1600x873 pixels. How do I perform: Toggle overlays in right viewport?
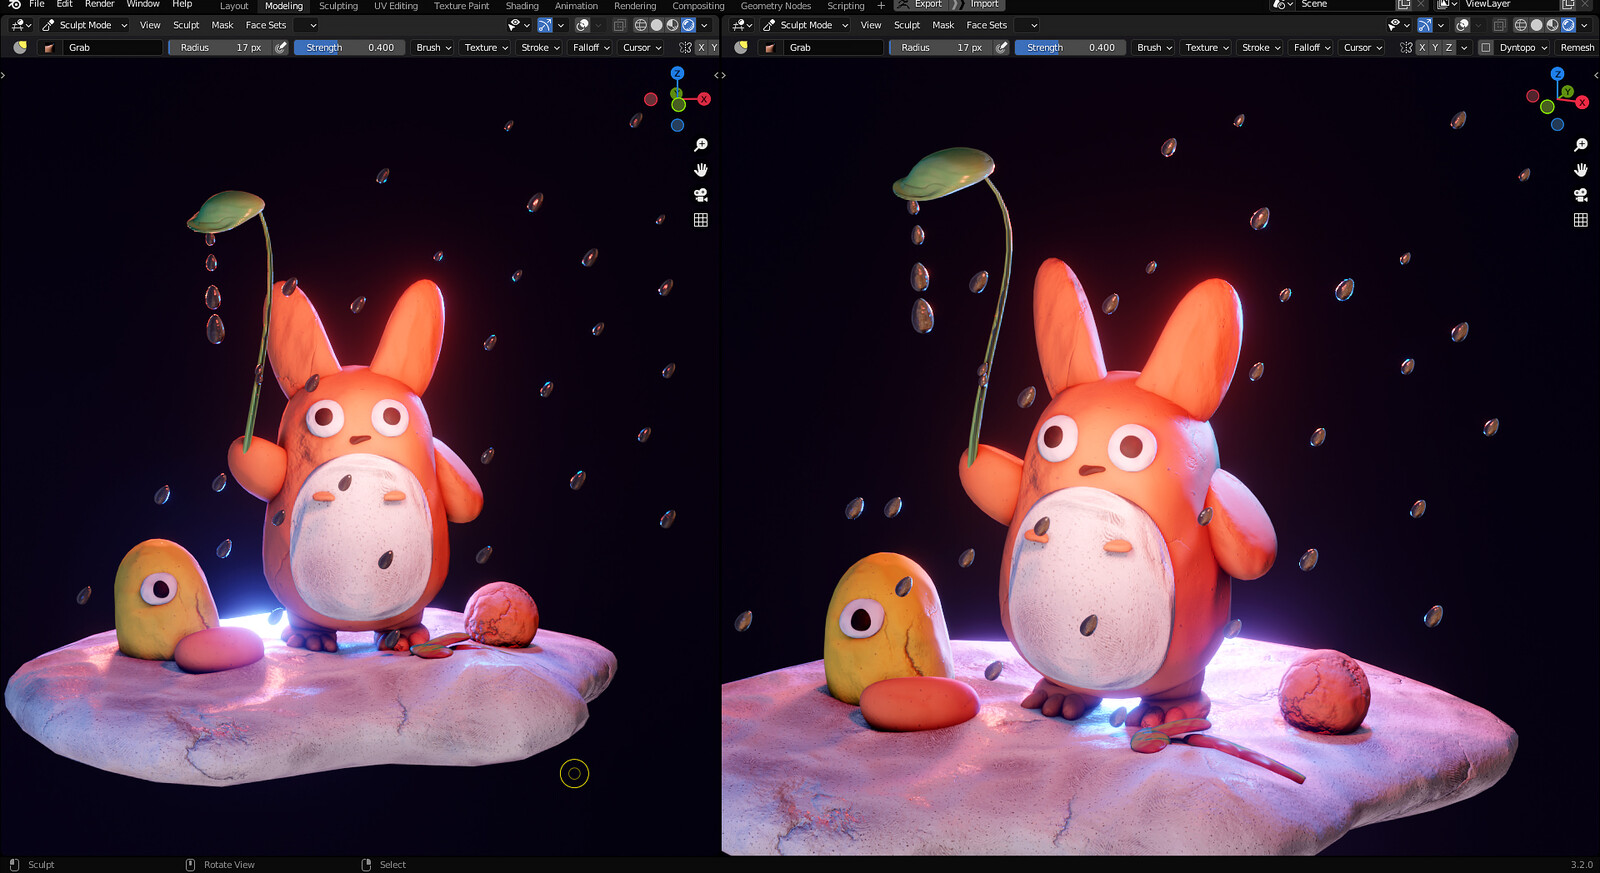(x=1462, y=25)
